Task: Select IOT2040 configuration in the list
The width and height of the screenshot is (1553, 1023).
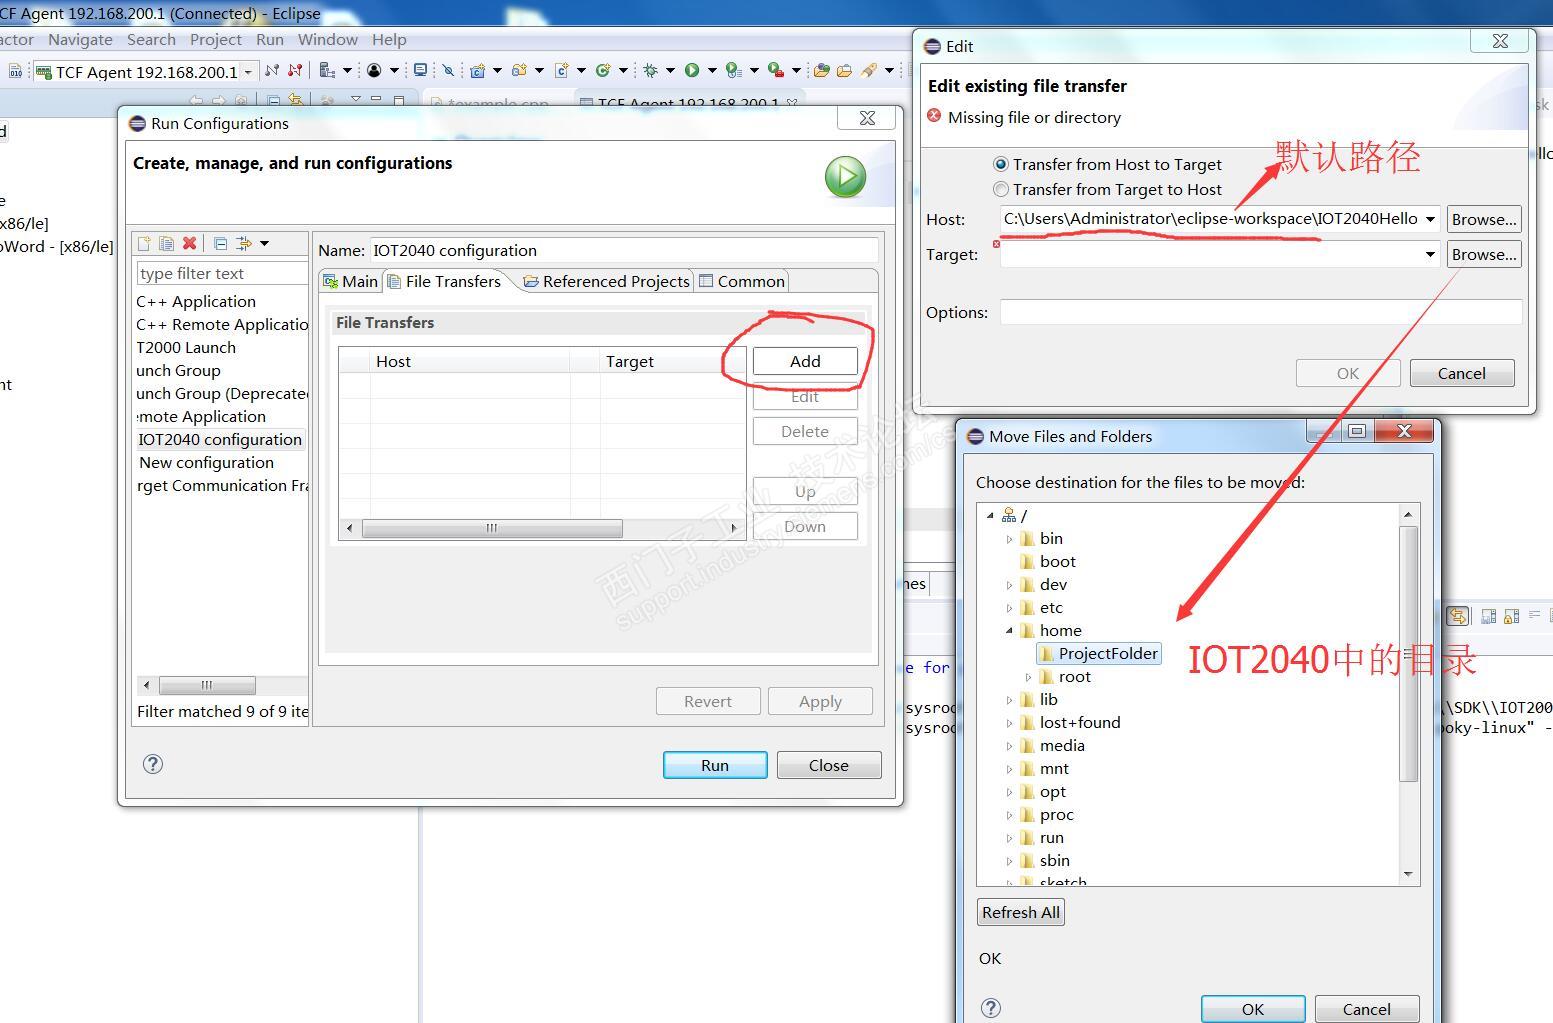Action: coord(220,440)
